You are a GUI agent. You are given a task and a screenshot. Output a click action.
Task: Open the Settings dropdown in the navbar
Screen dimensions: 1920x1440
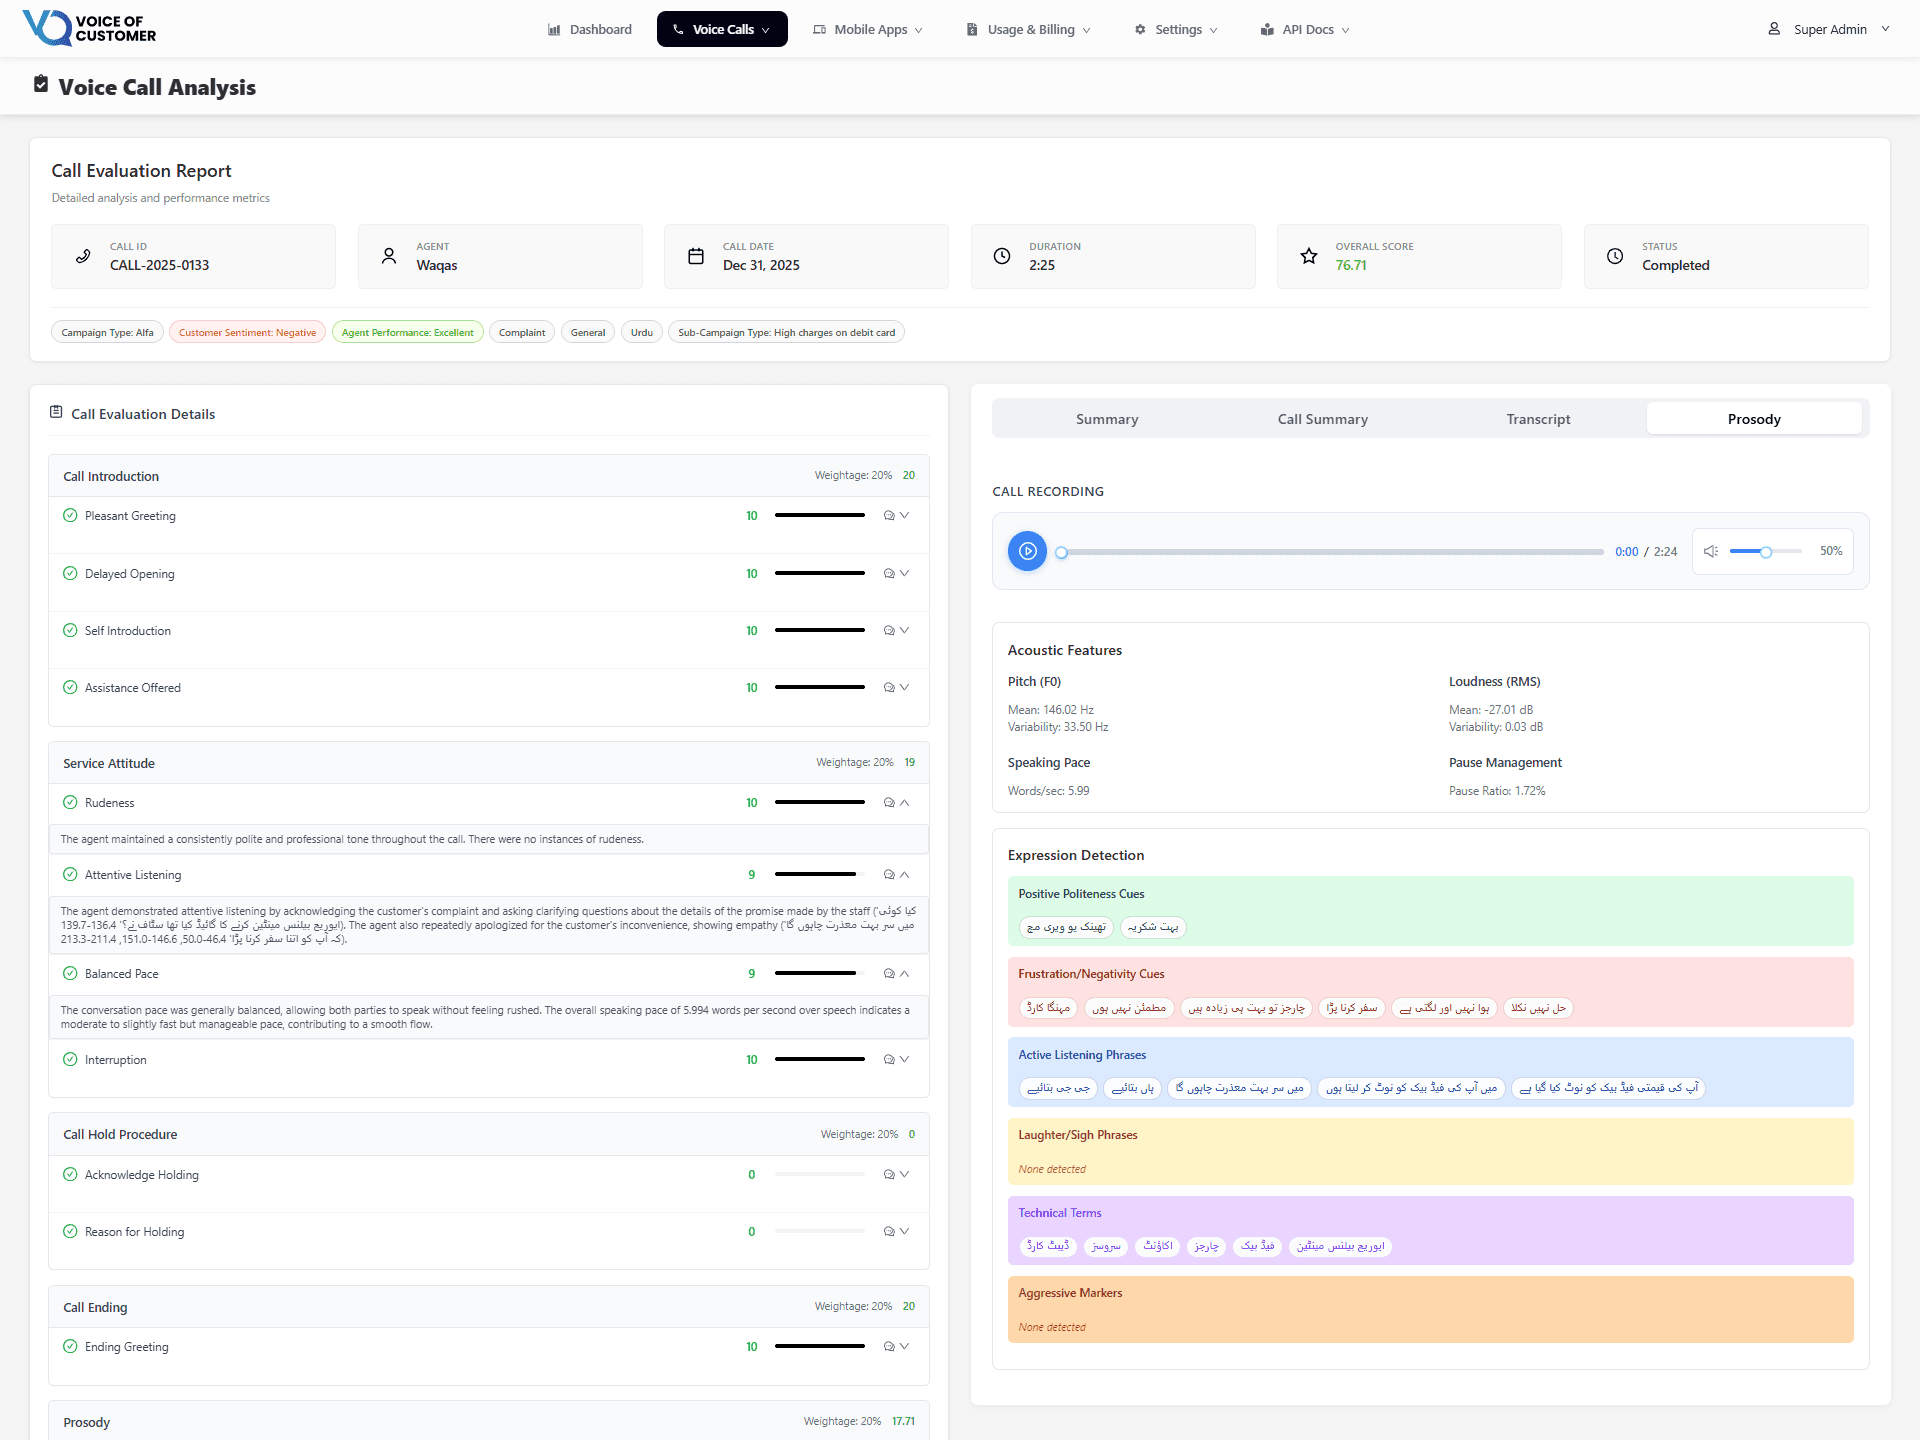click(x=1175, y=29)
